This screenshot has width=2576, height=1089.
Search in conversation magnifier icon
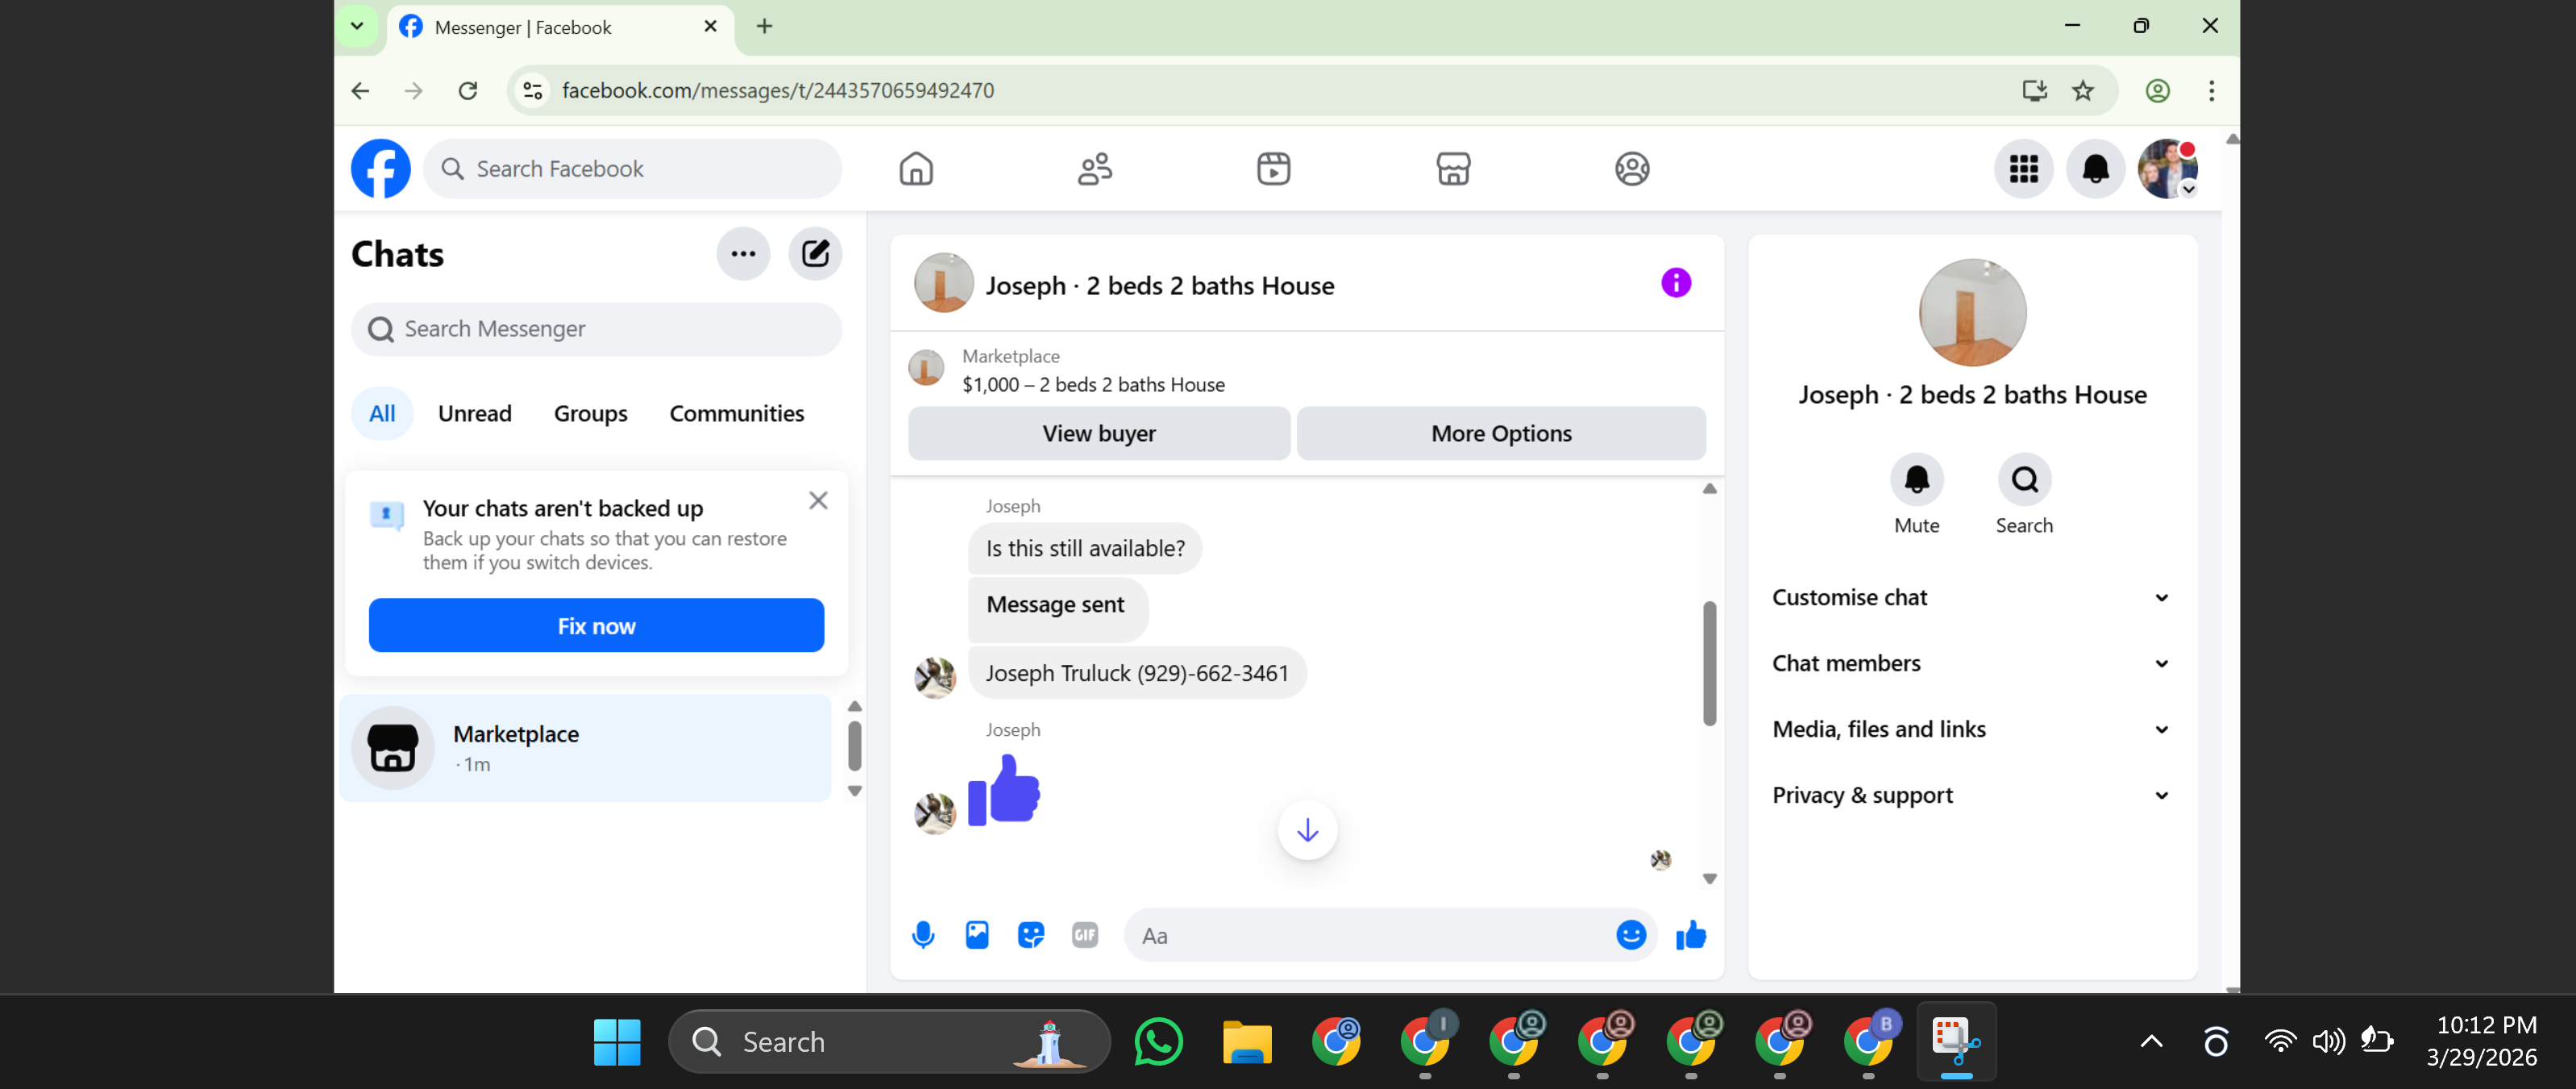tap(2024, 481)
